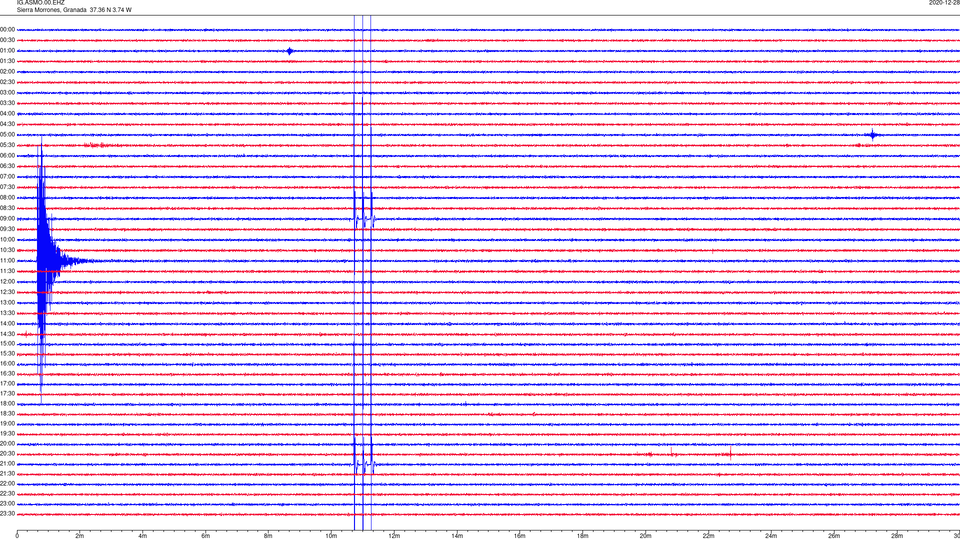
Task: Select the 06:30 trace time label
Action: [7, 166]
